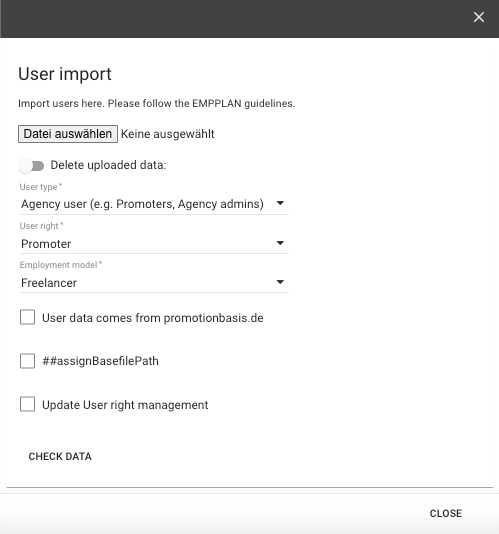Click the Delete uploaded data label
The height and width of the screenshot is (534, 499).
[108, 165]
